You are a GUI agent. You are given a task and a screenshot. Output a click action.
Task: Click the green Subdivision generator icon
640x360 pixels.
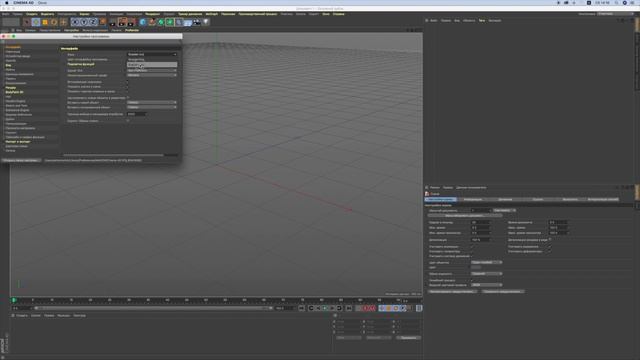coord(161,22)
